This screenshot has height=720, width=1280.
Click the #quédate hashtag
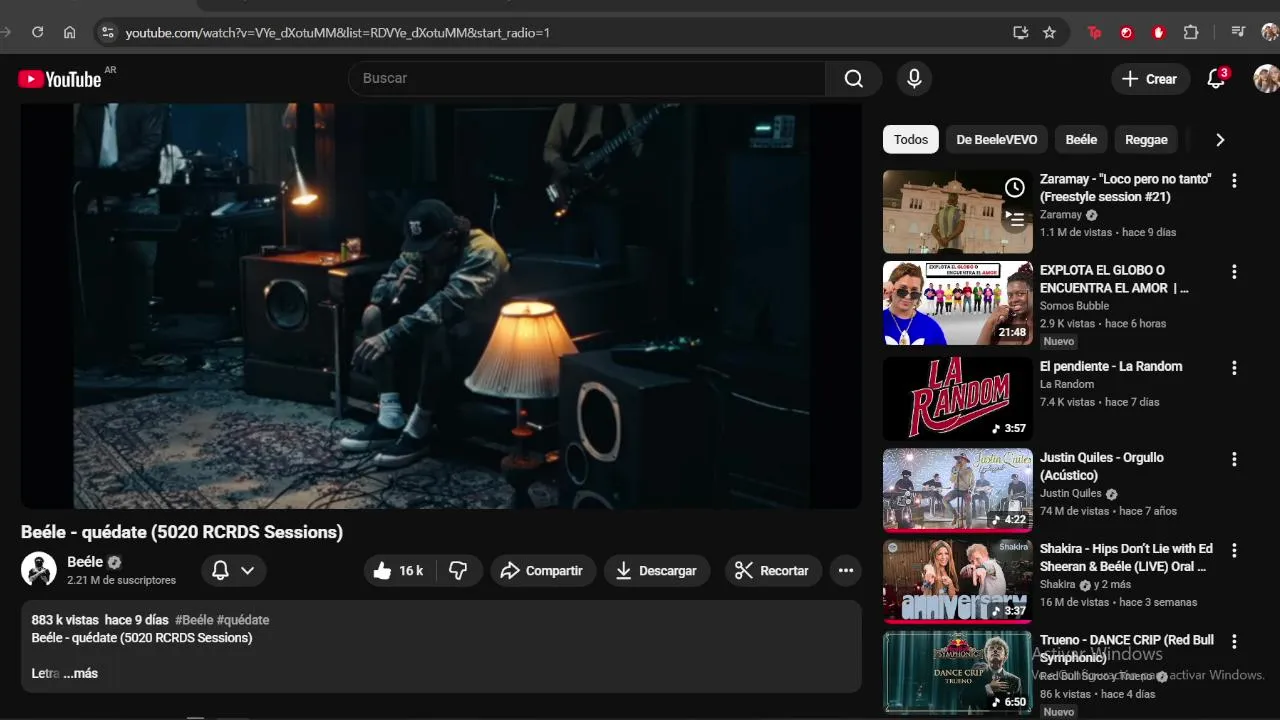click(x=243, y=620)
